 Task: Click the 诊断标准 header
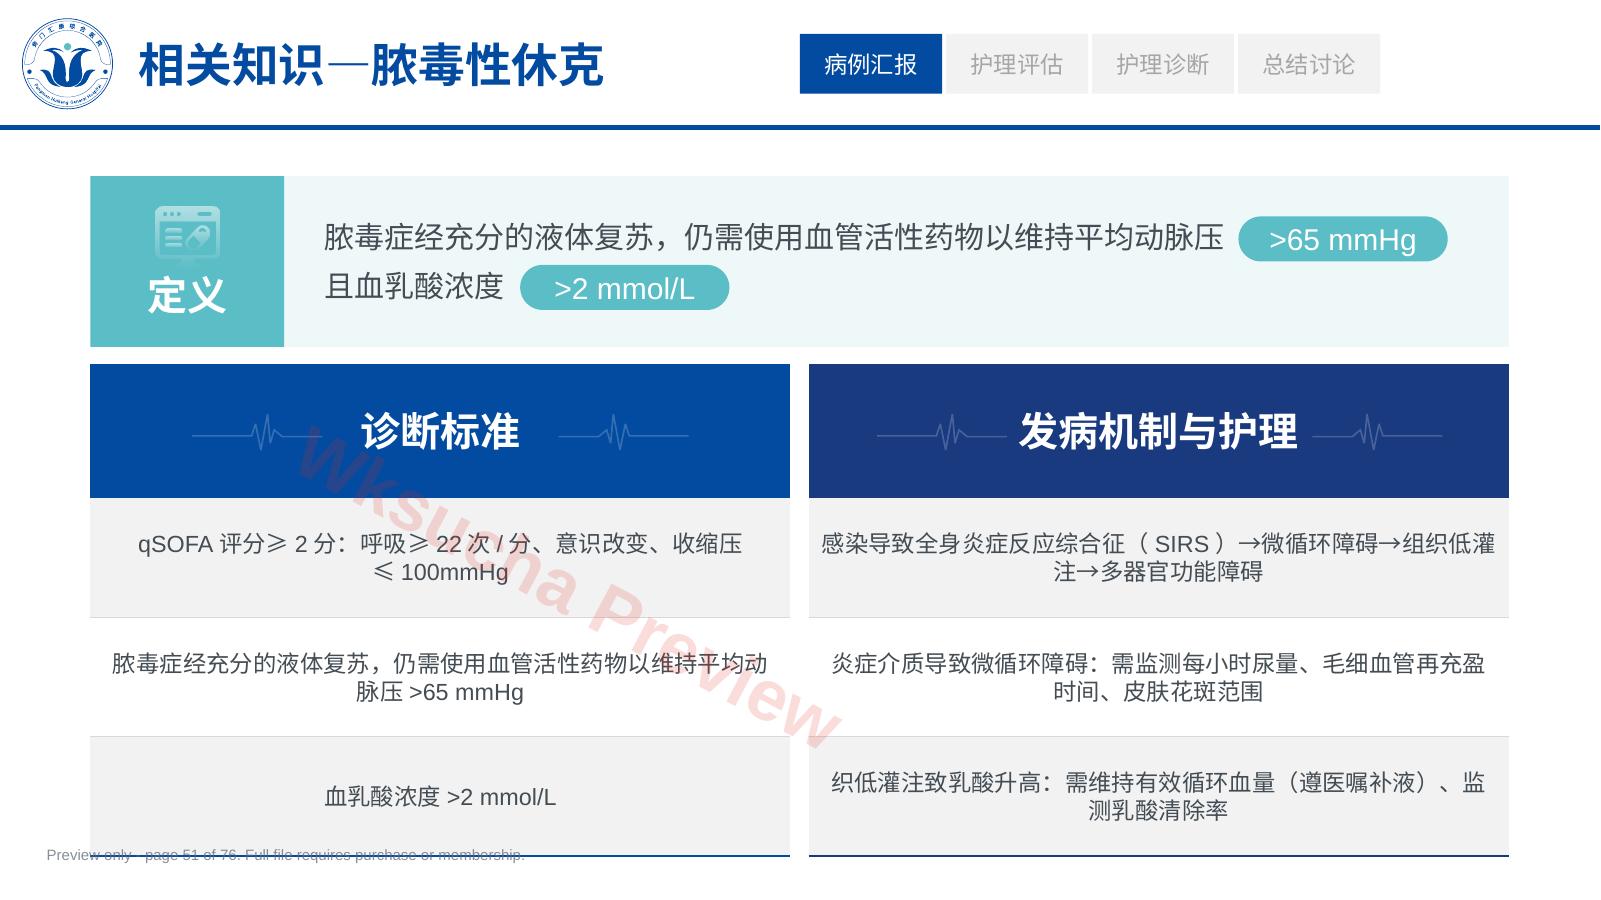coord(440,431)
